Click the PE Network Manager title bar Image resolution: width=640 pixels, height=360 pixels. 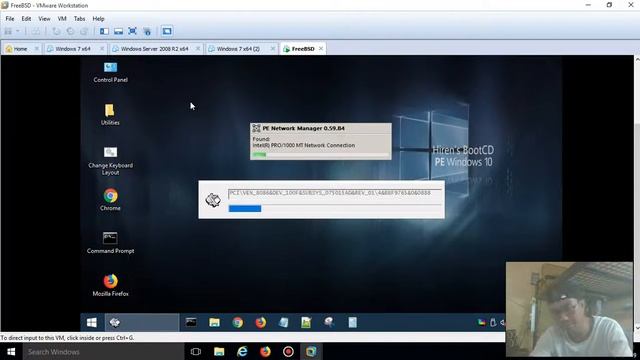(x=320, y=128)
